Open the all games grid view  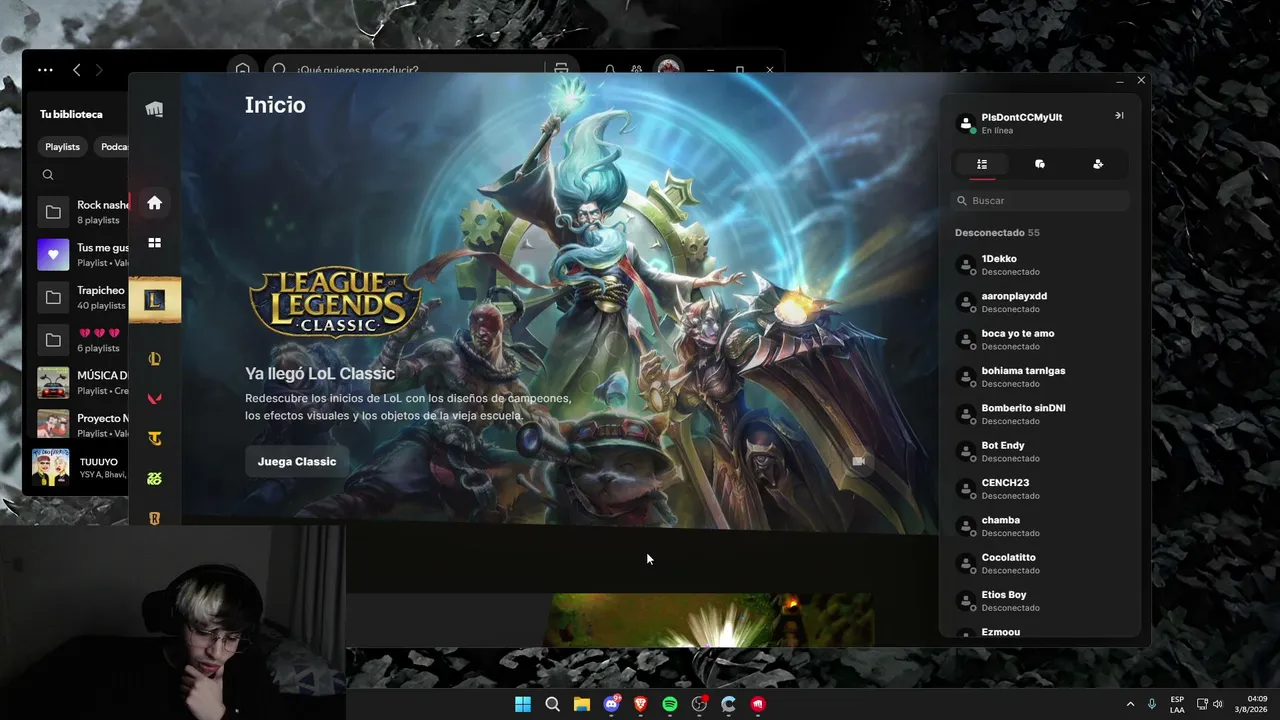[154, 243]
